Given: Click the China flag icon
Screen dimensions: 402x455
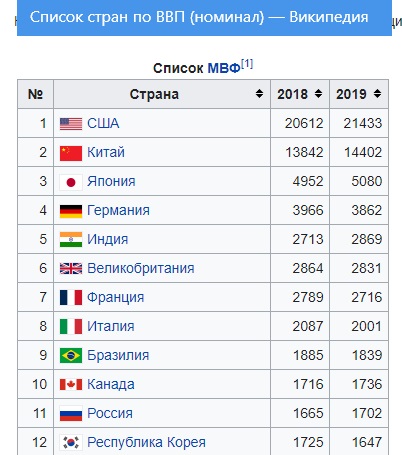Looking at the screenshot, I should click(71, 153).
